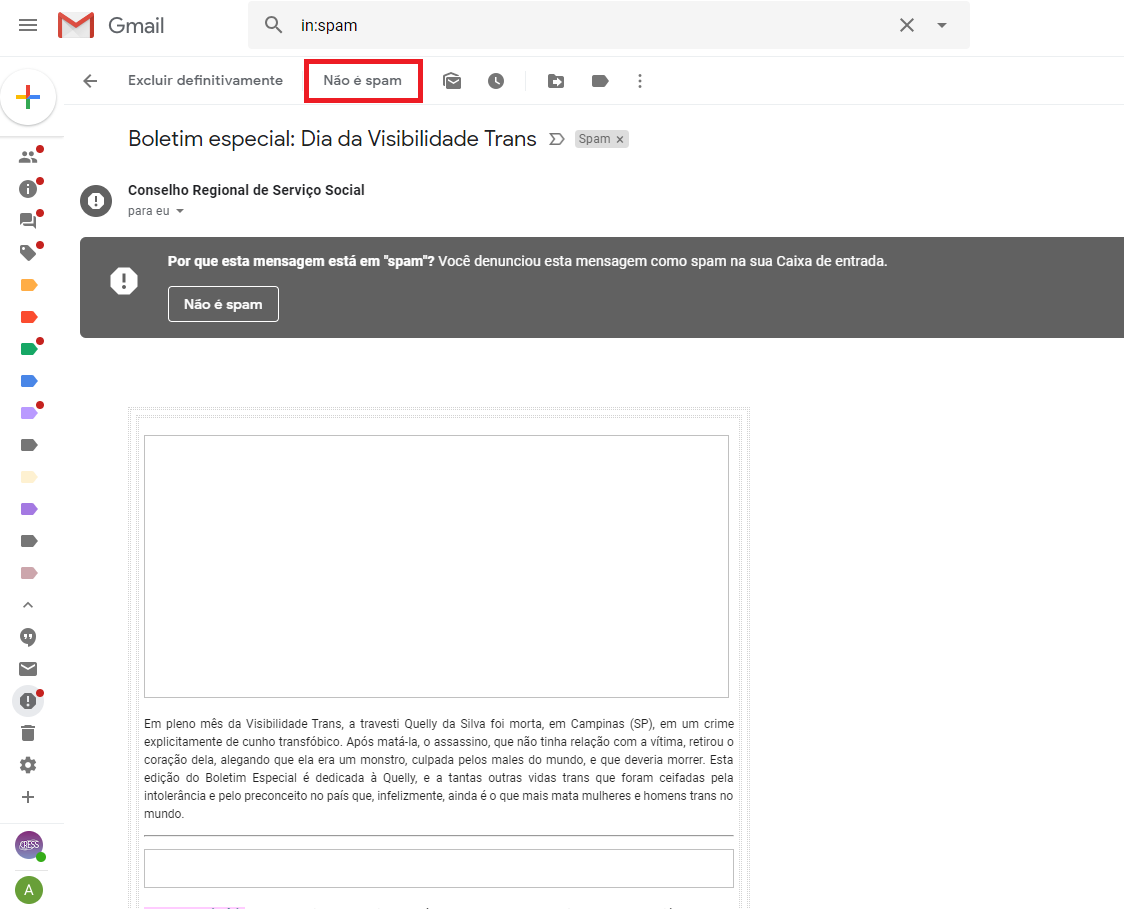Viewport: 1124px width, 909px height.
Task: Open the main hamburger menu
Action: [28, 25]
